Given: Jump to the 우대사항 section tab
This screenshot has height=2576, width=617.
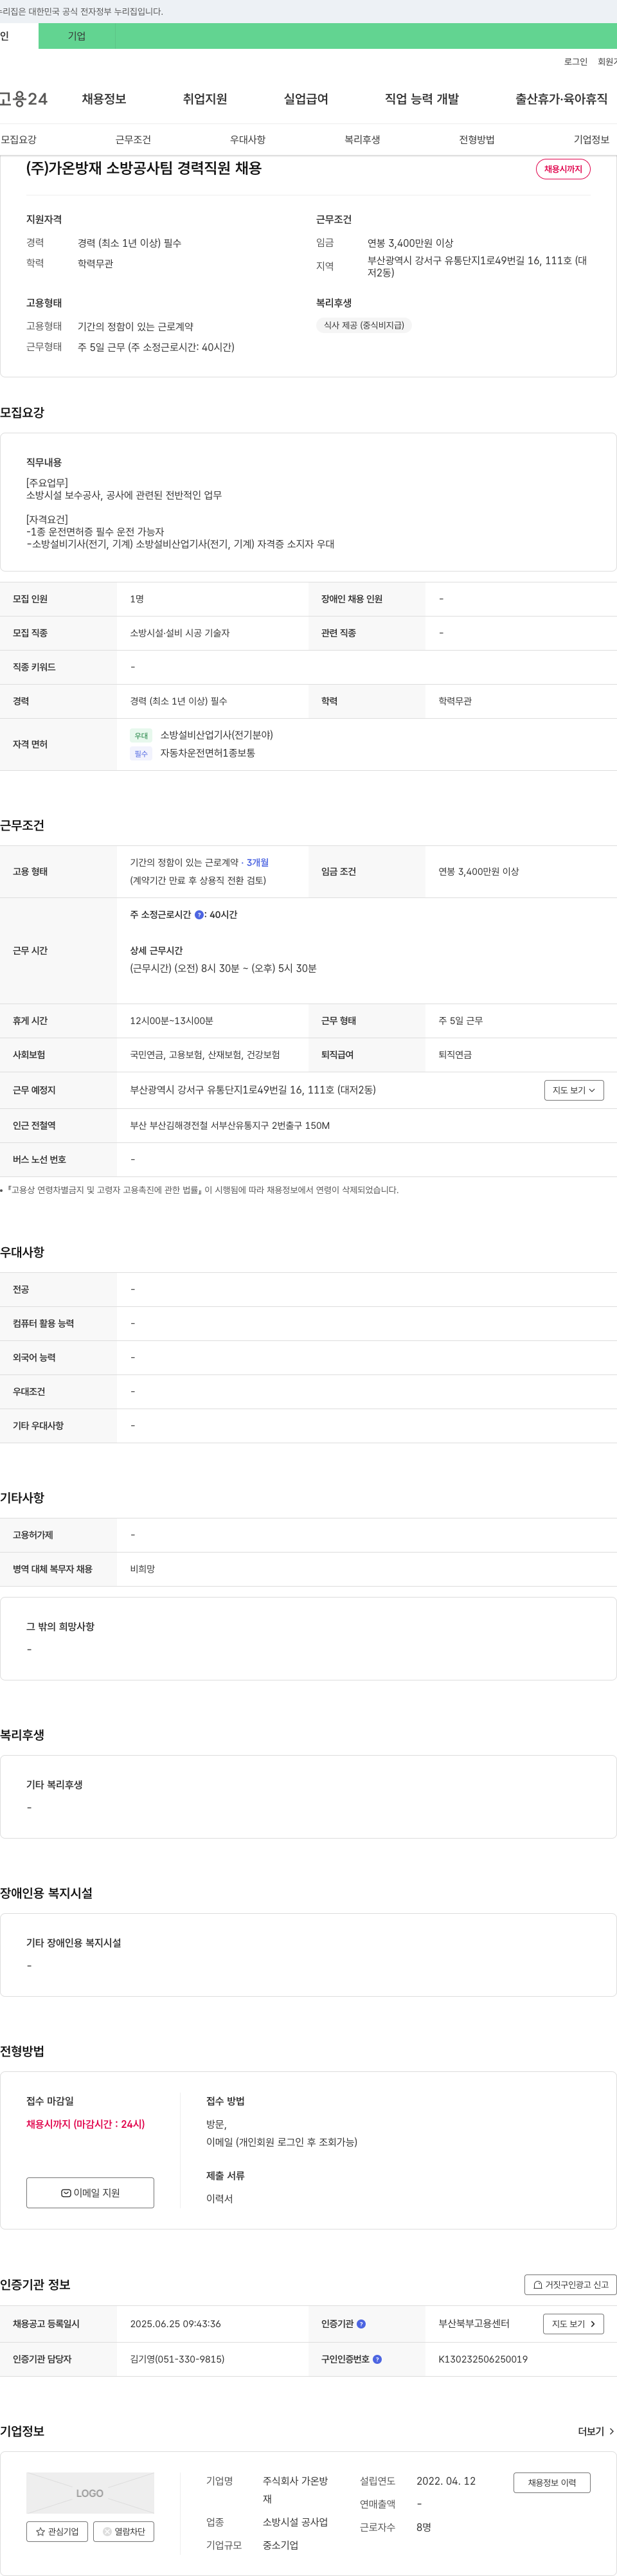Looking at the screenshot, I should point(248,140).
